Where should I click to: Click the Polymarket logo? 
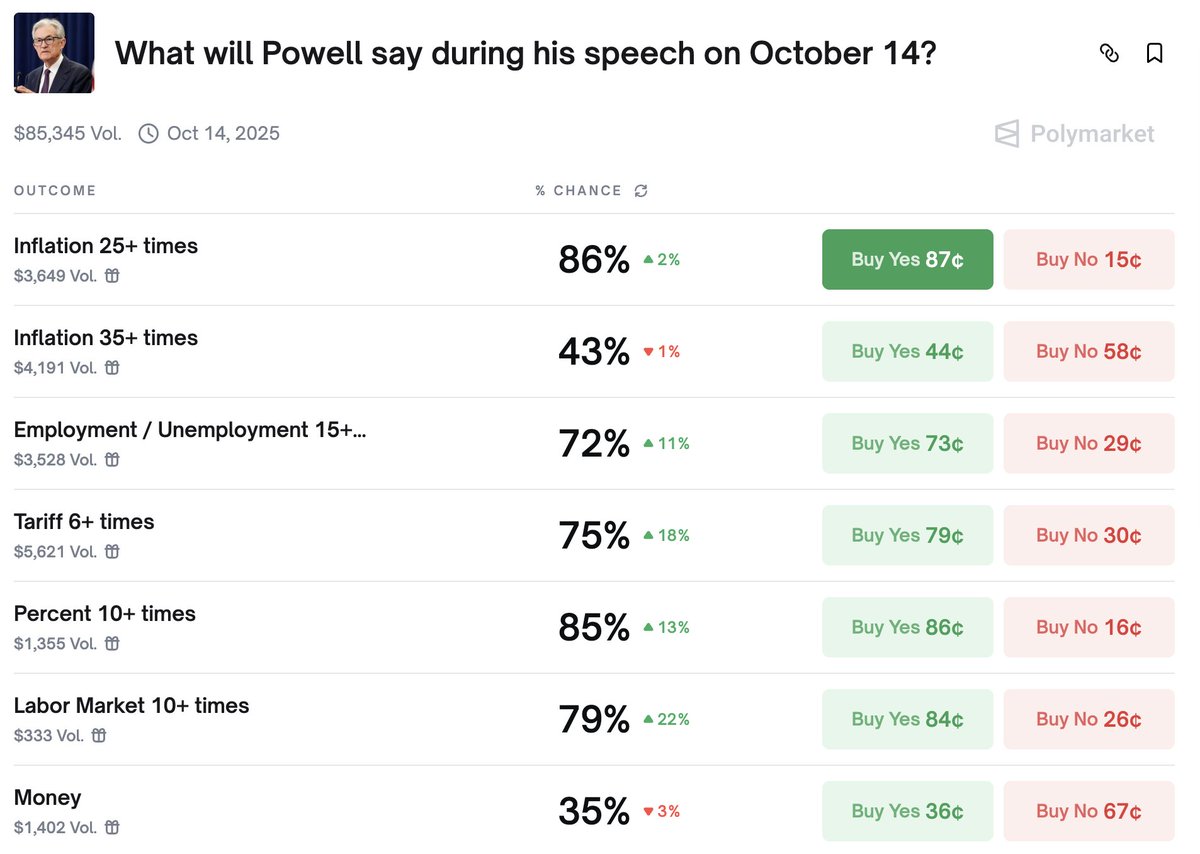coord(1074,134)
